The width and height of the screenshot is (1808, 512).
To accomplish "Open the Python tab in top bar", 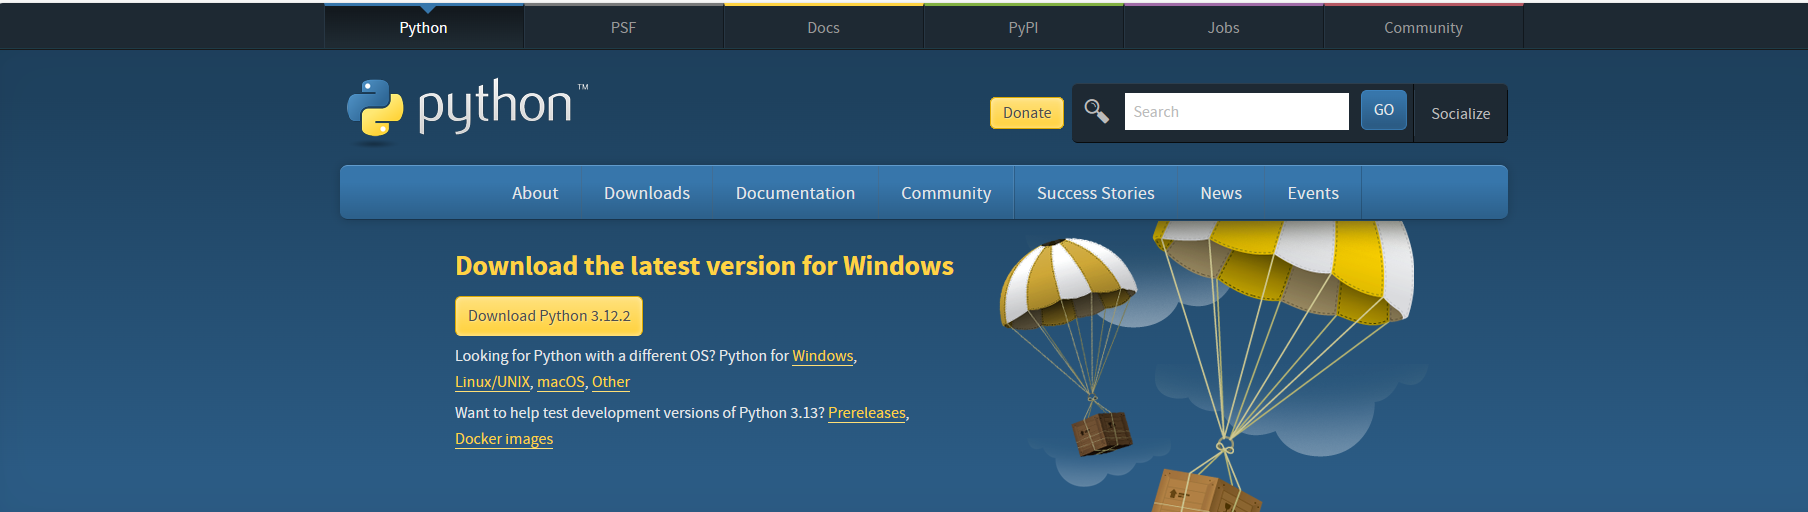I will point(424,27).
